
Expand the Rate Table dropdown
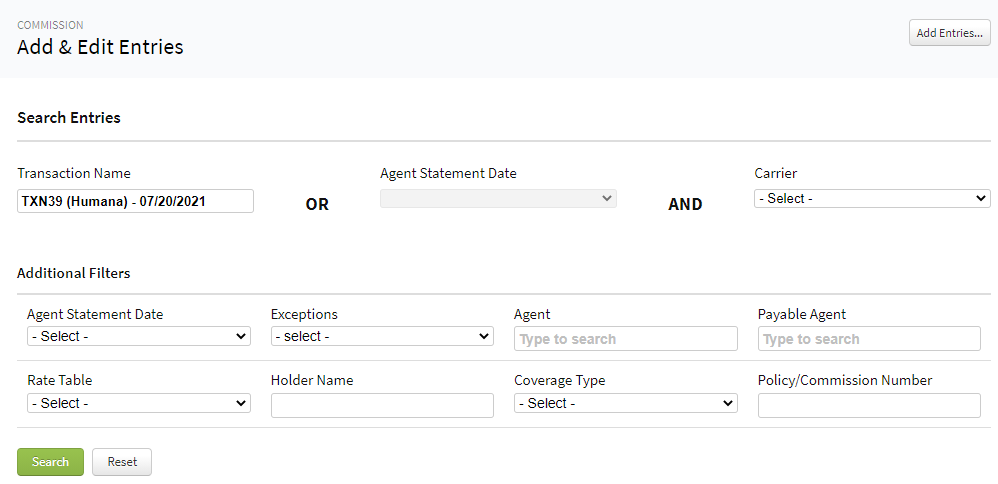tap(138, 403)
